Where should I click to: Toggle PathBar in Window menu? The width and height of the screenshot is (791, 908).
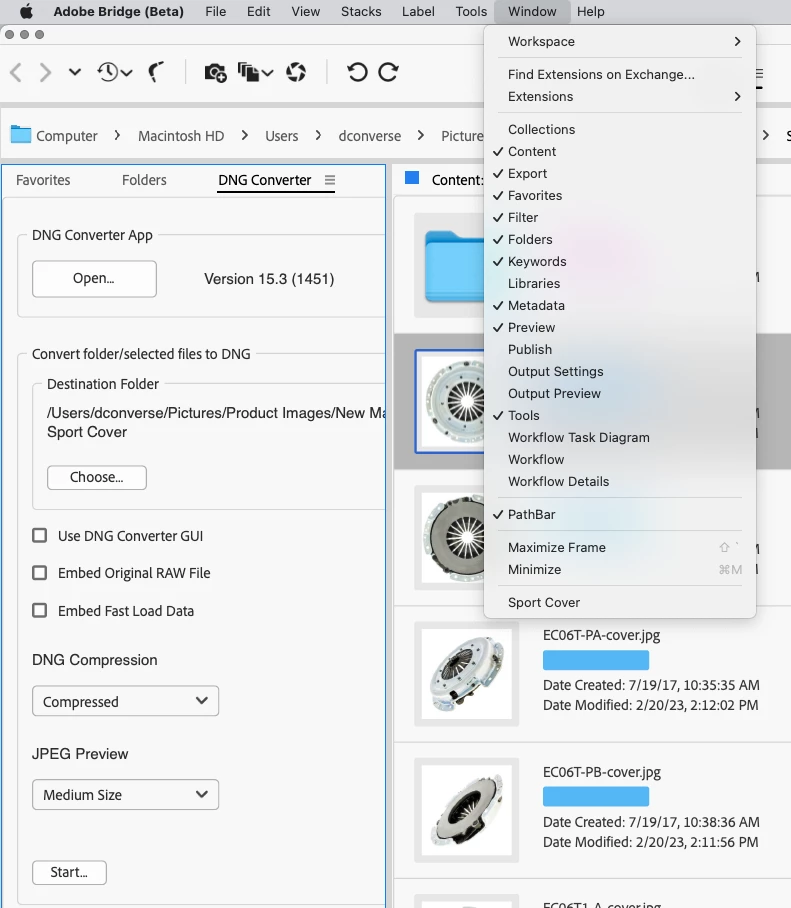(x=620, y=515)
